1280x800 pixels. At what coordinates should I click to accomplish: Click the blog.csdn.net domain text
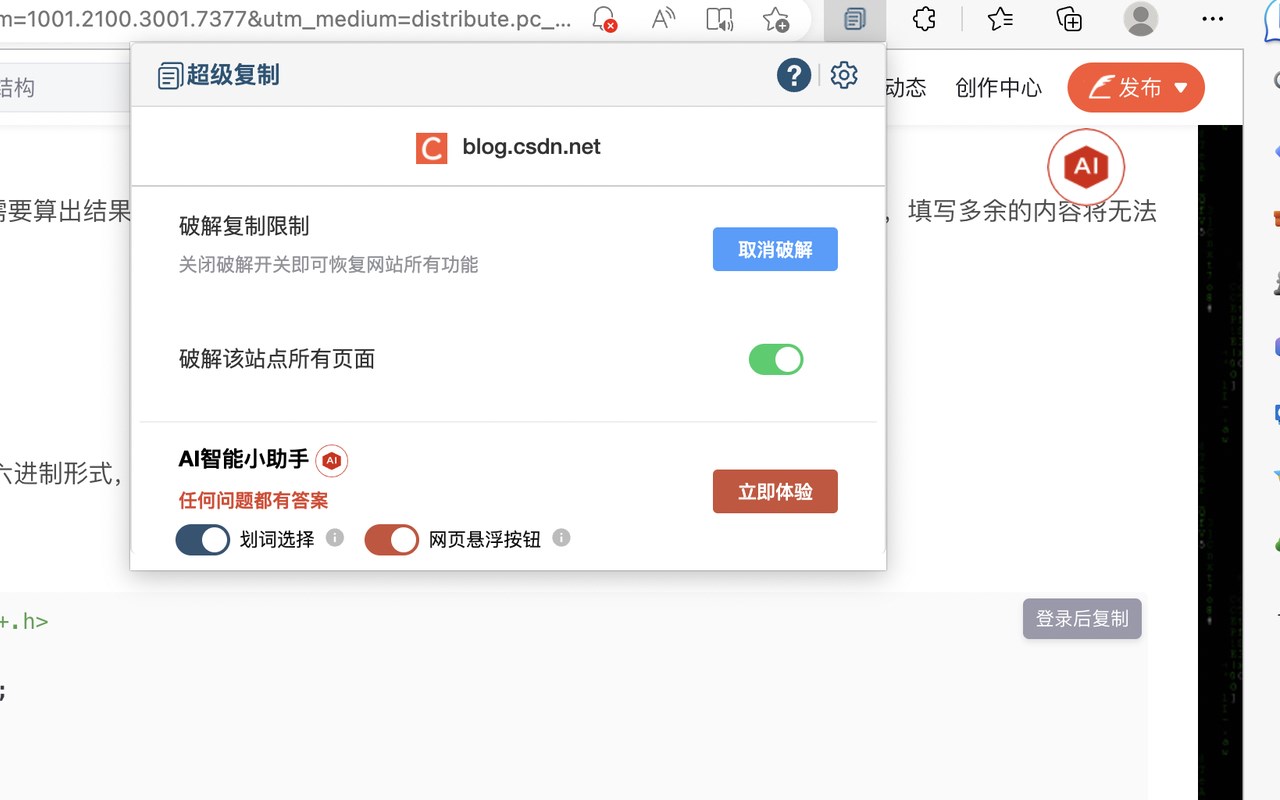tap(532, 147)
